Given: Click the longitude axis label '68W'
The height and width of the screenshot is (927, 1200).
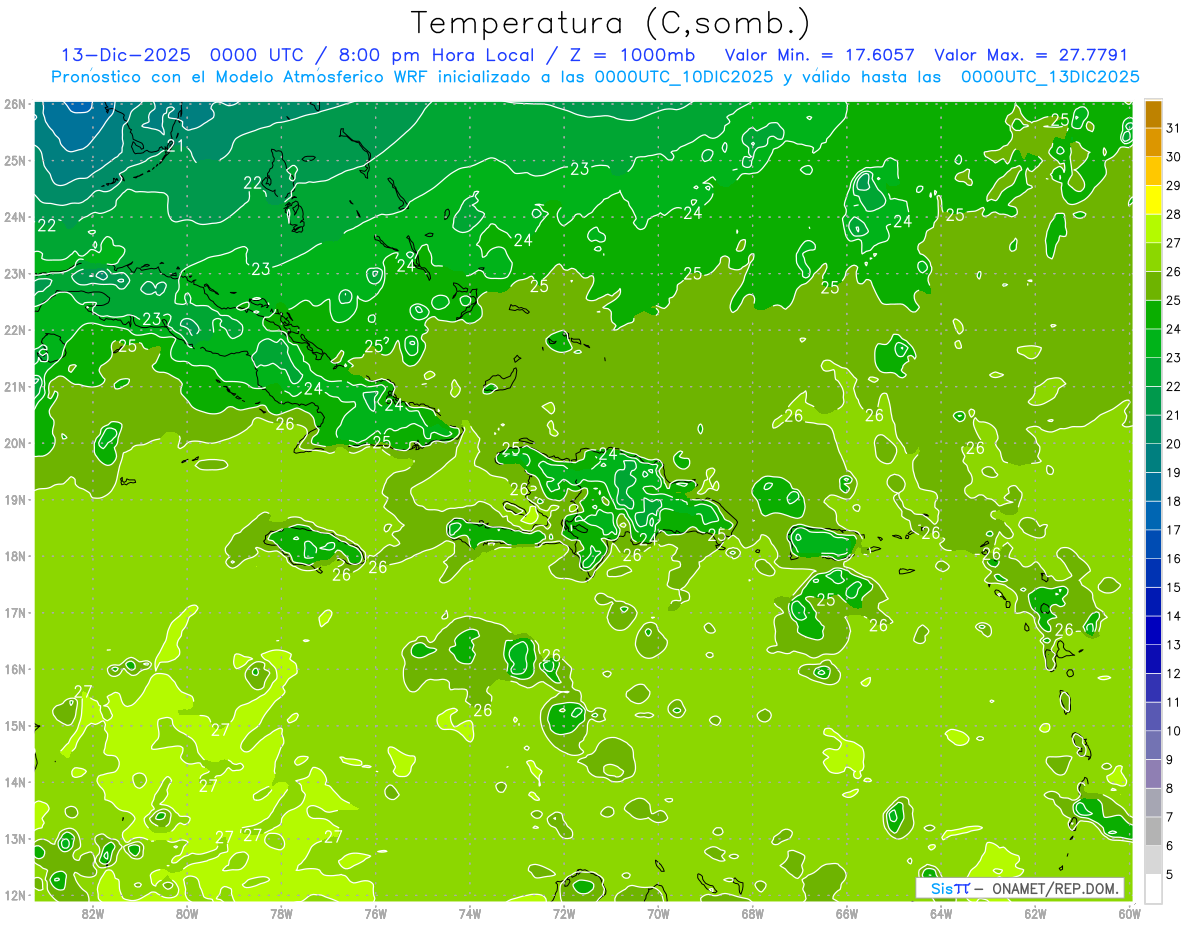Looking at the screenshot, I should (x=752, y=913).
